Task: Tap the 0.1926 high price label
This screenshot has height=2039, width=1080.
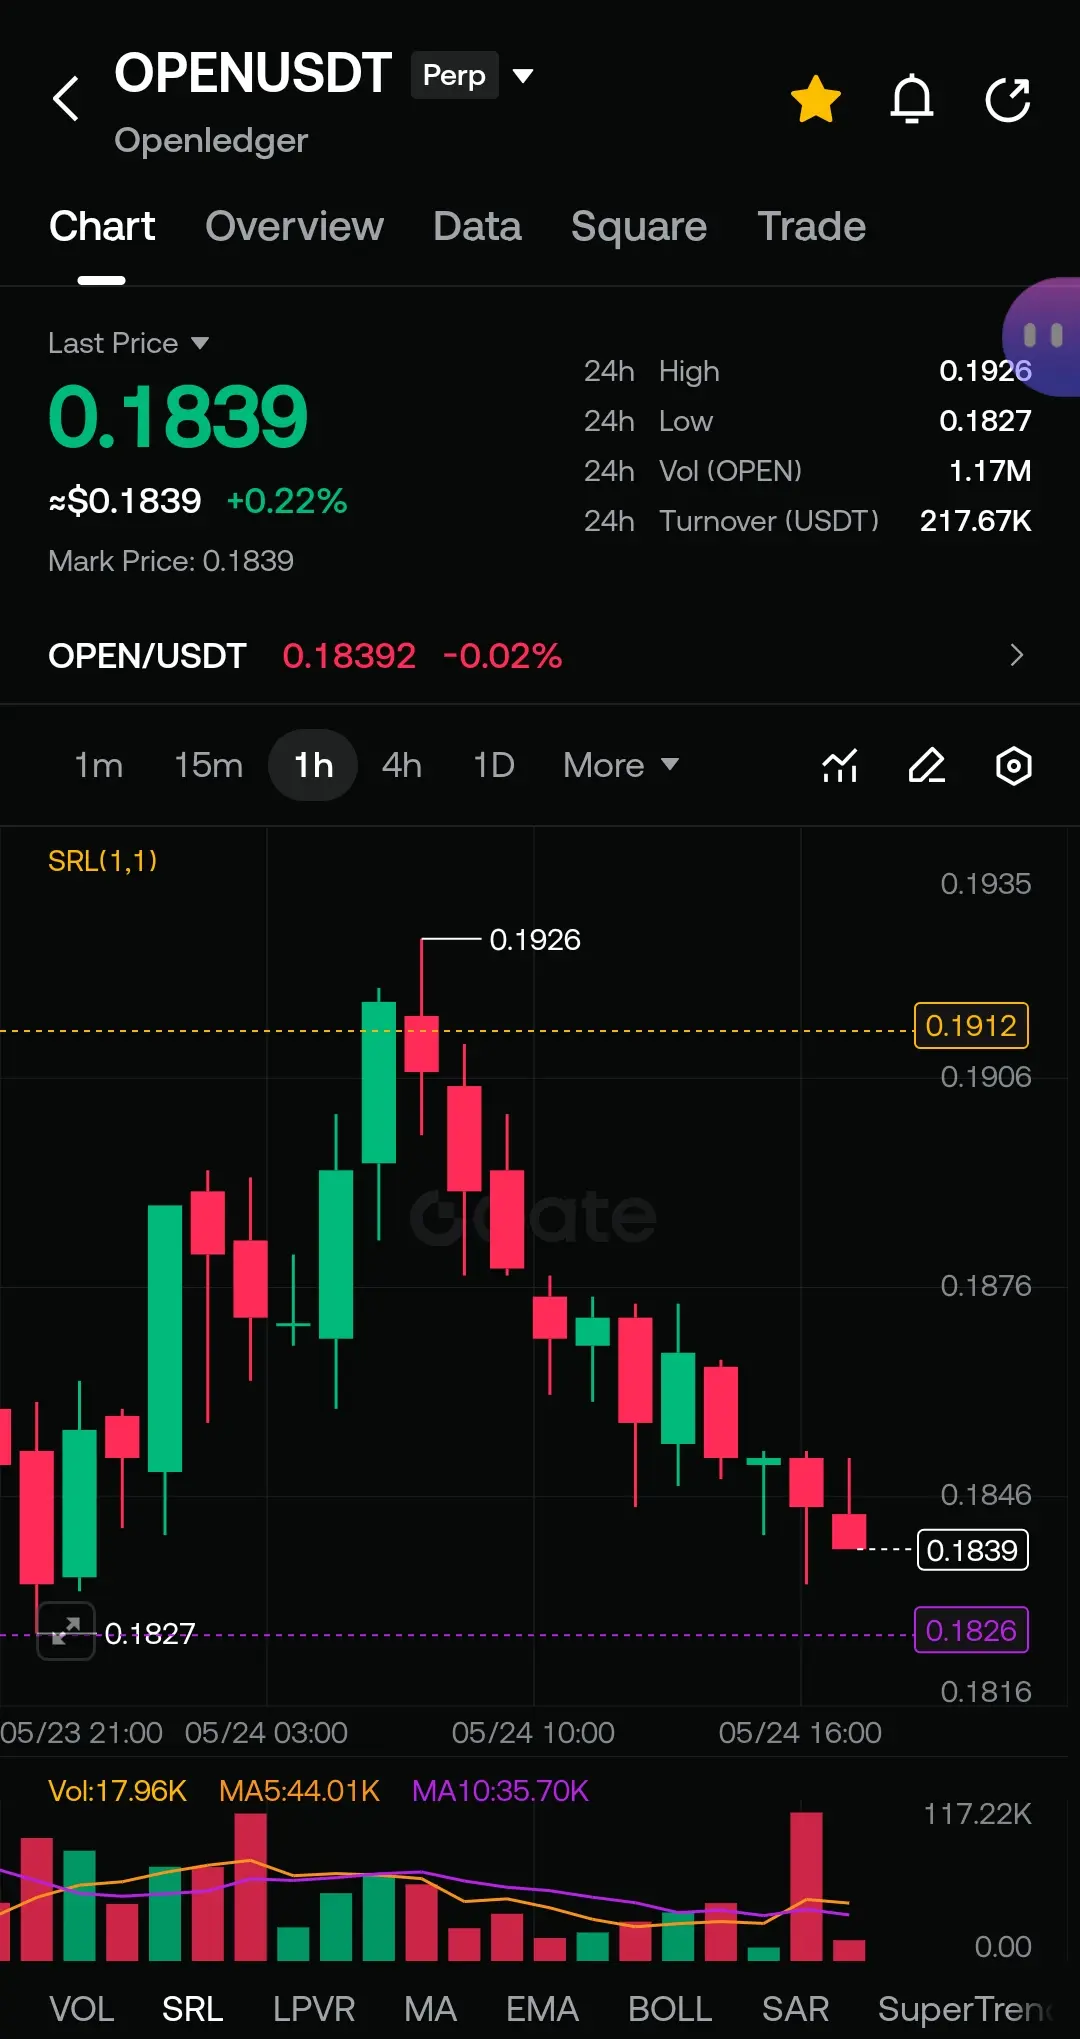Action: click(535, 939)
